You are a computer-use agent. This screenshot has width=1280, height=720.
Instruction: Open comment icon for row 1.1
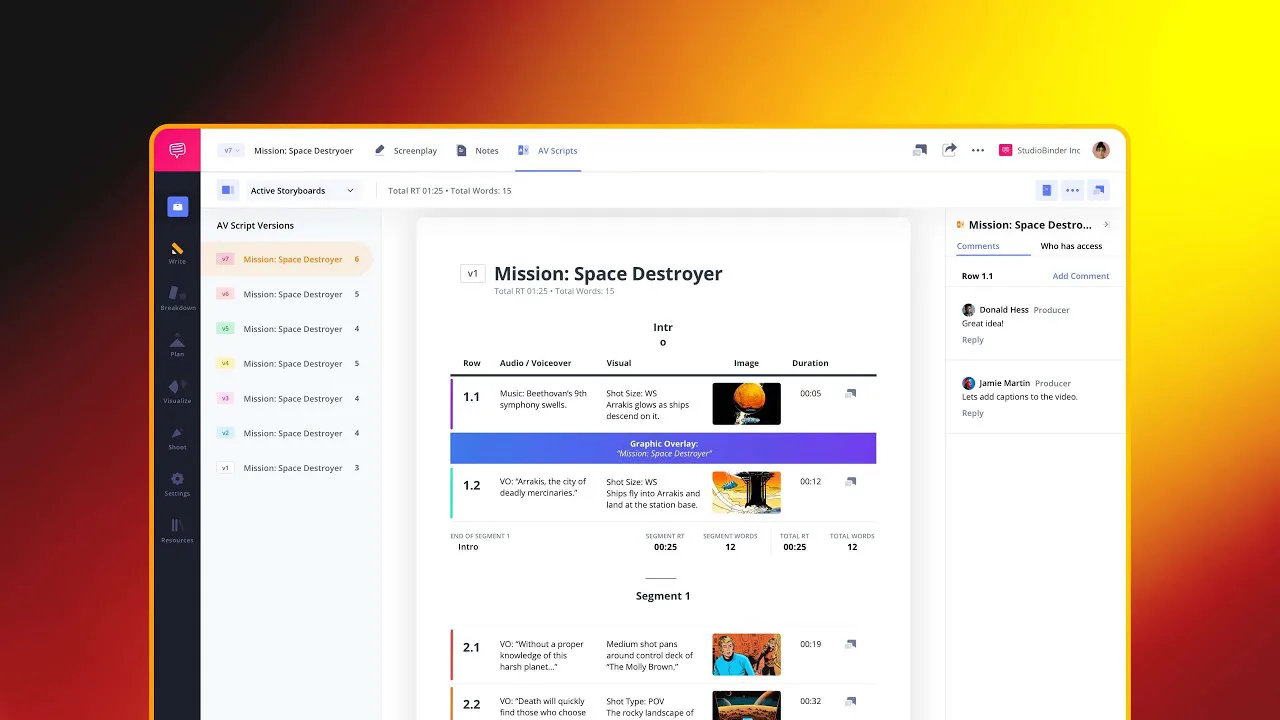pyautogui.click(x=850, y=394)
